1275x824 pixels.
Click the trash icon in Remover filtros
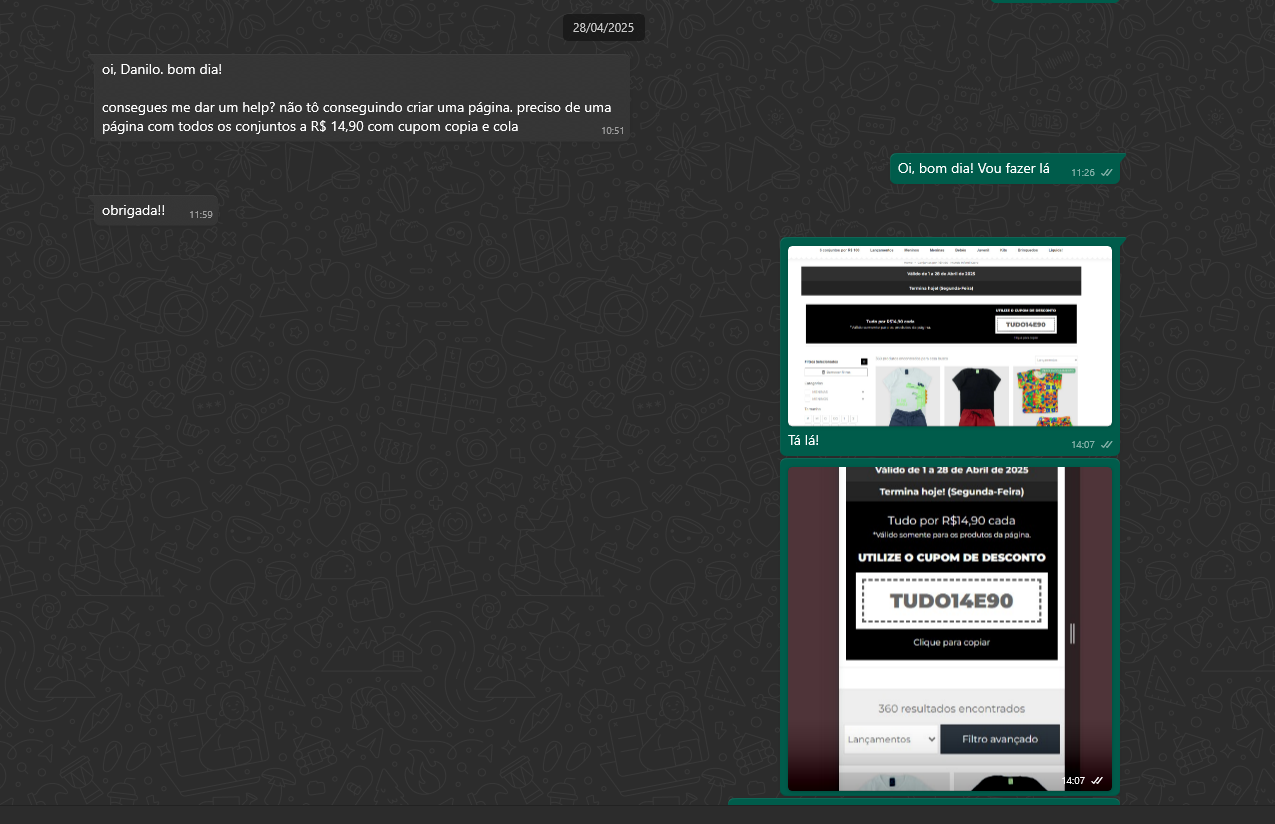823,372
